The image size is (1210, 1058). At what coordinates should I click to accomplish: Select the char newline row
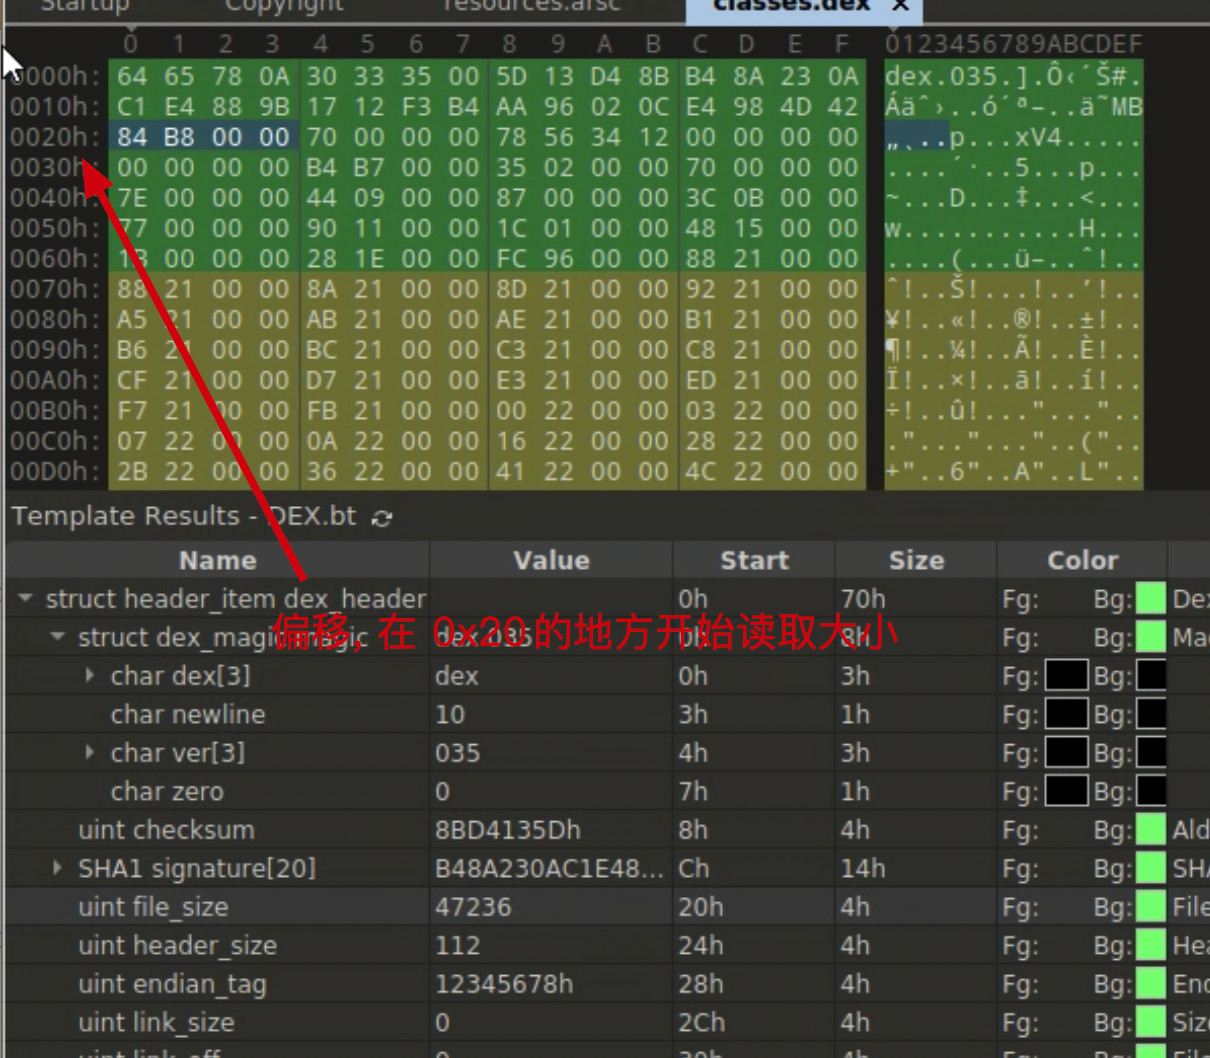click(607, 714)
